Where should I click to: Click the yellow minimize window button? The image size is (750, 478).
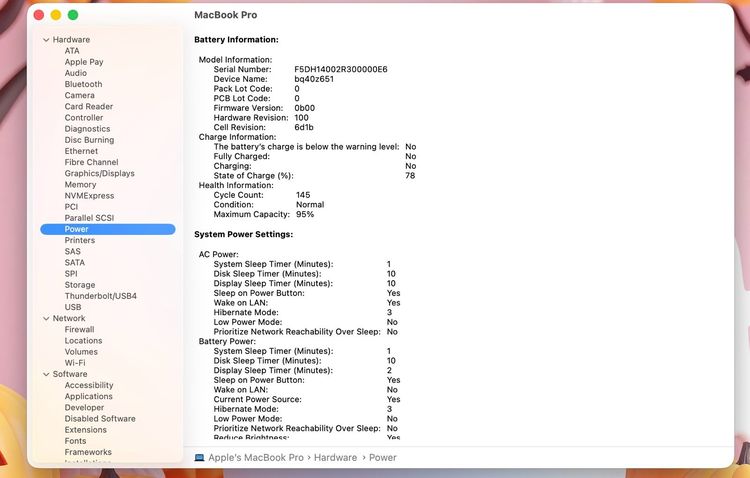pyautogui.click(x=56, y=15)
